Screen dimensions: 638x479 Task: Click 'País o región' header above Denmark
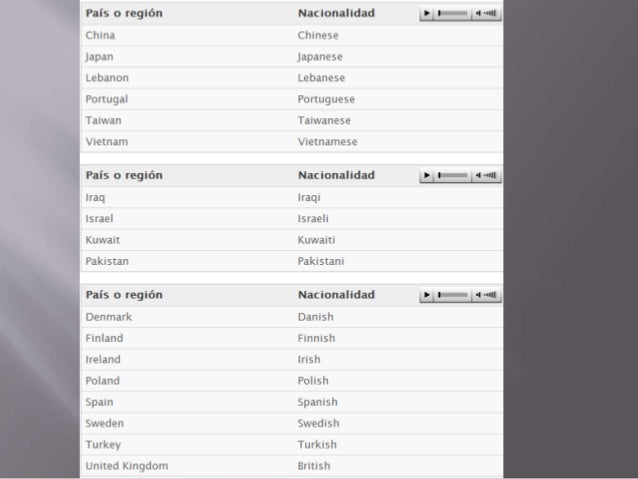click(124, 296)
